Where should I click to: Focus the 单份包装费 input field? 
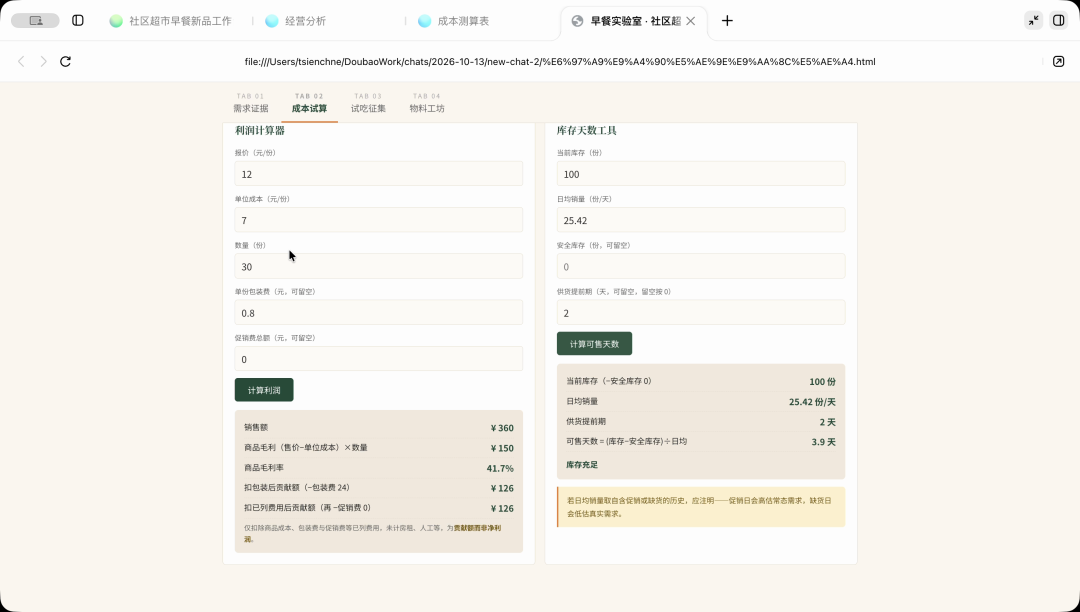pos(379,312)
